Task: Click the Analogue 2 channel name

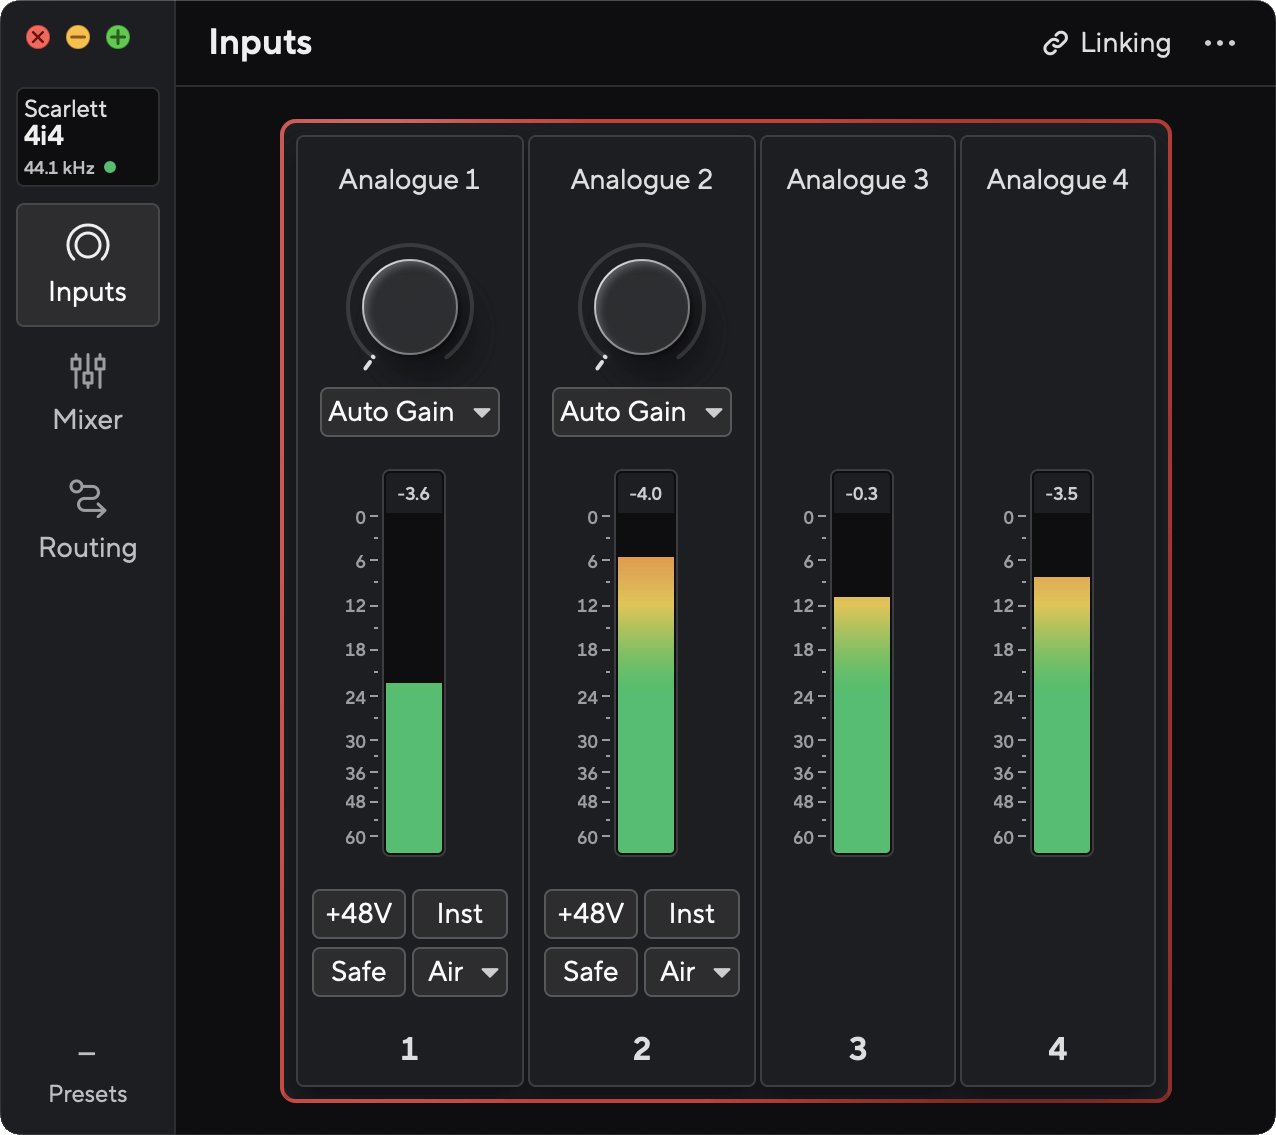Action: click(x=642, y=180)
